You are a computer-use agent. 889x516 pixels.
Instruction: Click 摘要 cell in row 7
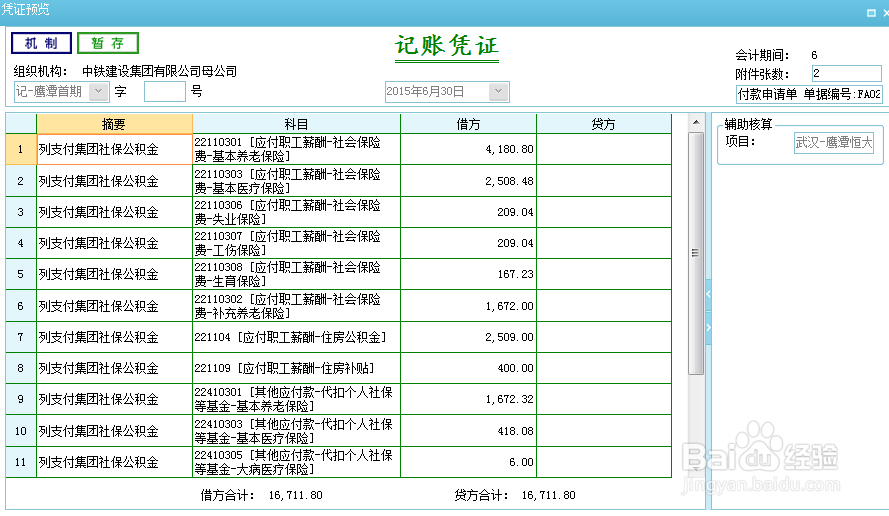coord(115,337)
